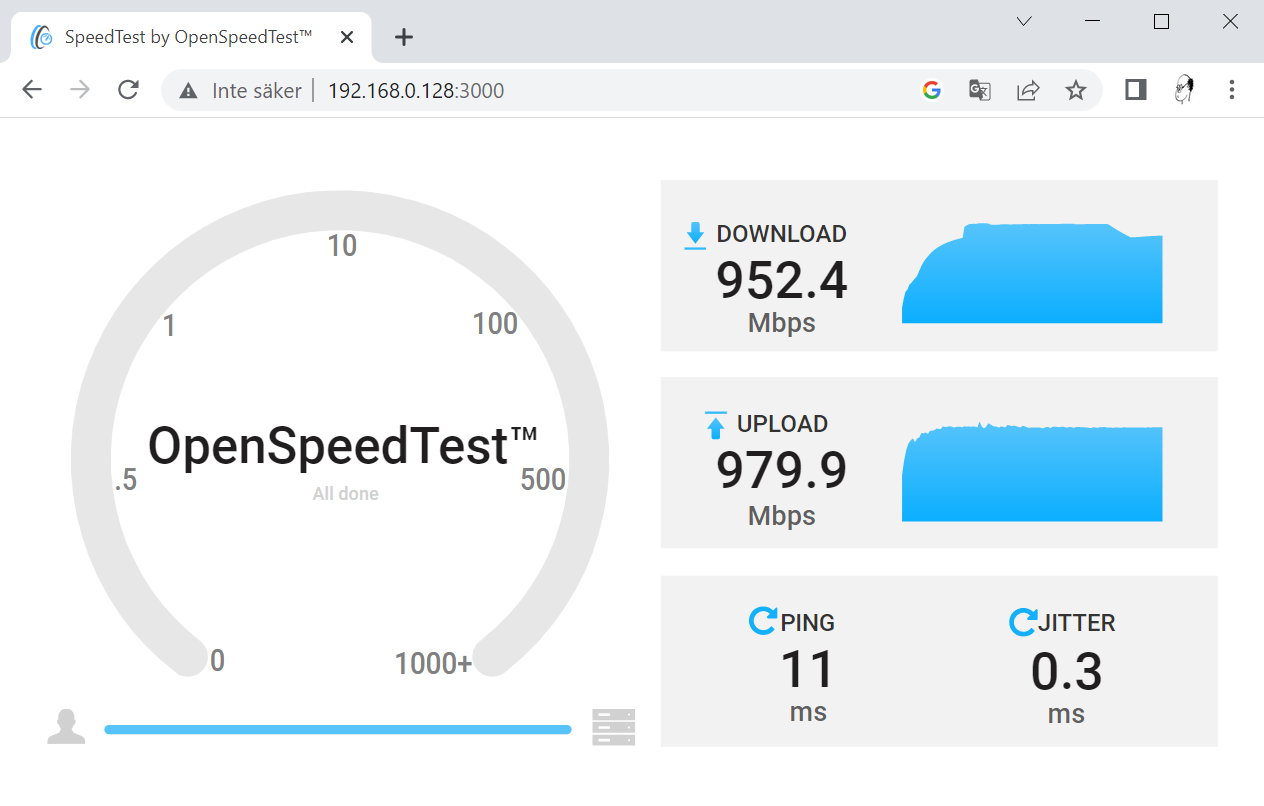Screen dimensions: 1264x806
Task: Click the 0.3 ms jitter value
Action: (x=1066, y=672)
